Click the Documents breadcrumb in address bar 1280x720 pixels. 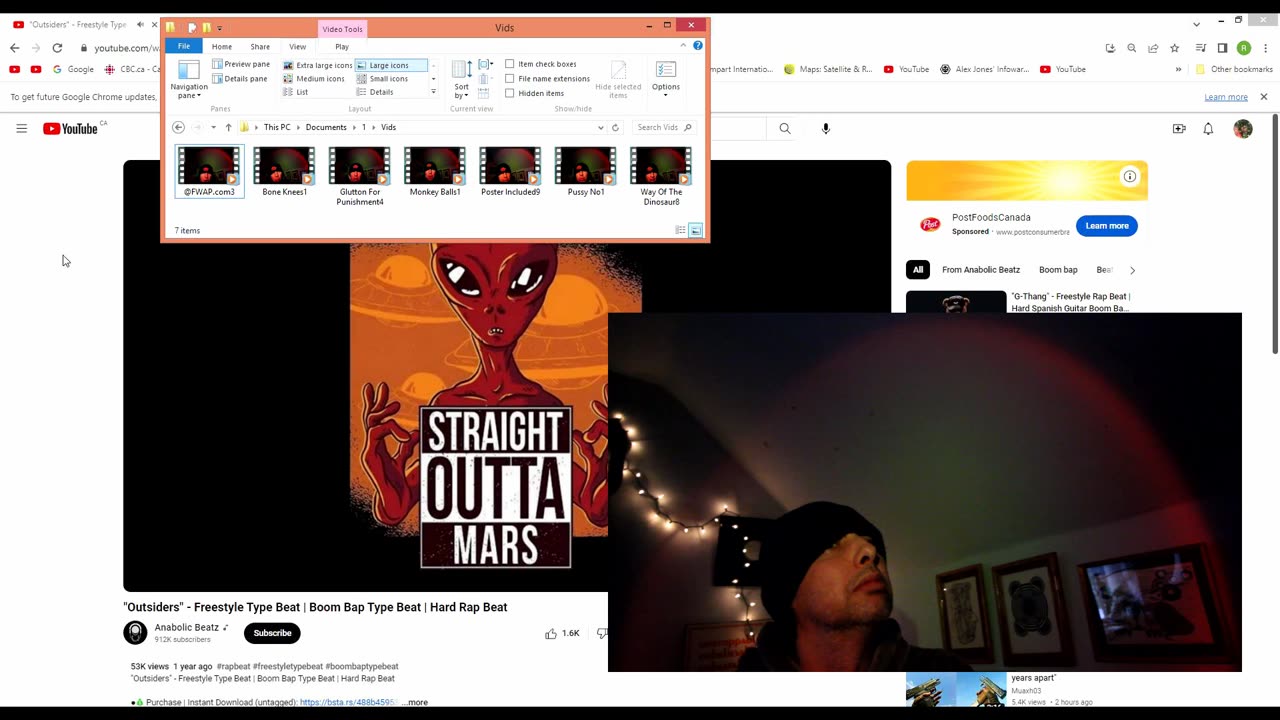click(x=326, y=127)
